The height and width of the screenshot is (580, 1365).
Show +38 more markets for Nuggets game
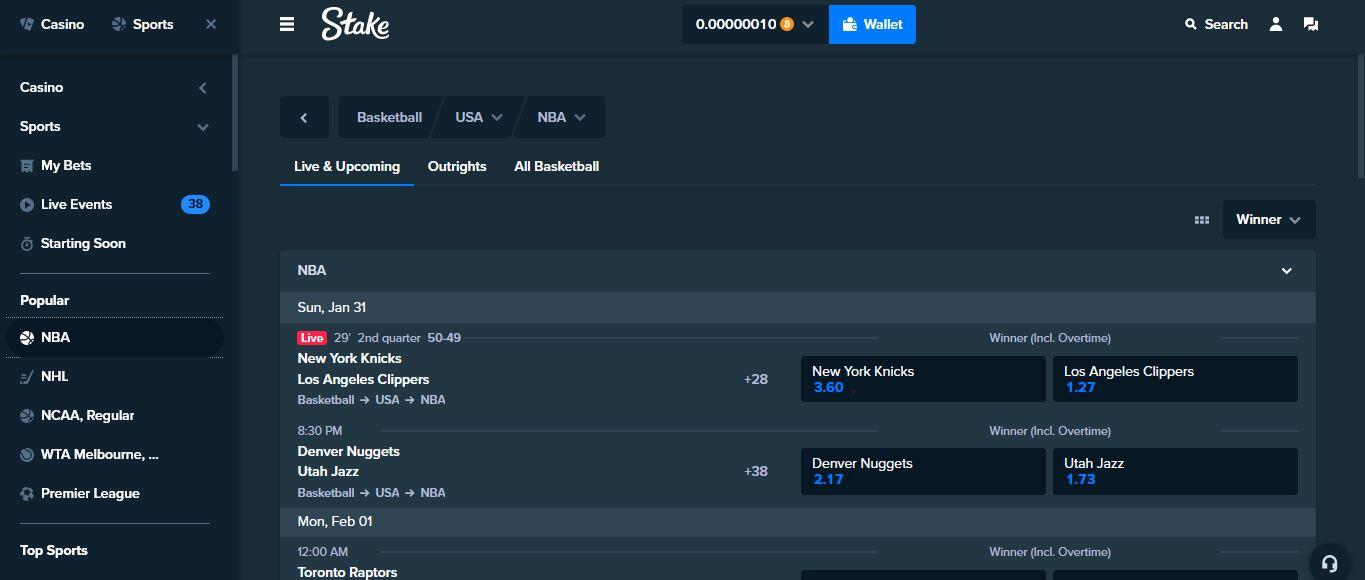pyautogui.click(x=756, y=471)
